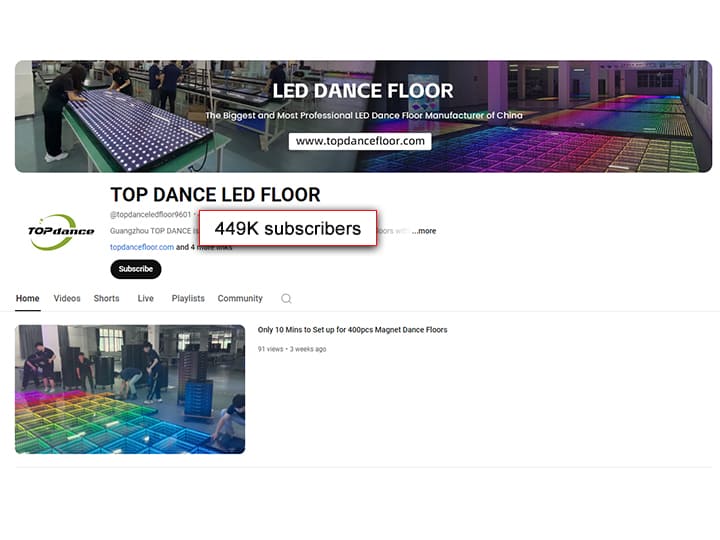Viewport: 720px width, 540px height.
Task: Open the Playlists tab
Action: (x=188, y=298)
